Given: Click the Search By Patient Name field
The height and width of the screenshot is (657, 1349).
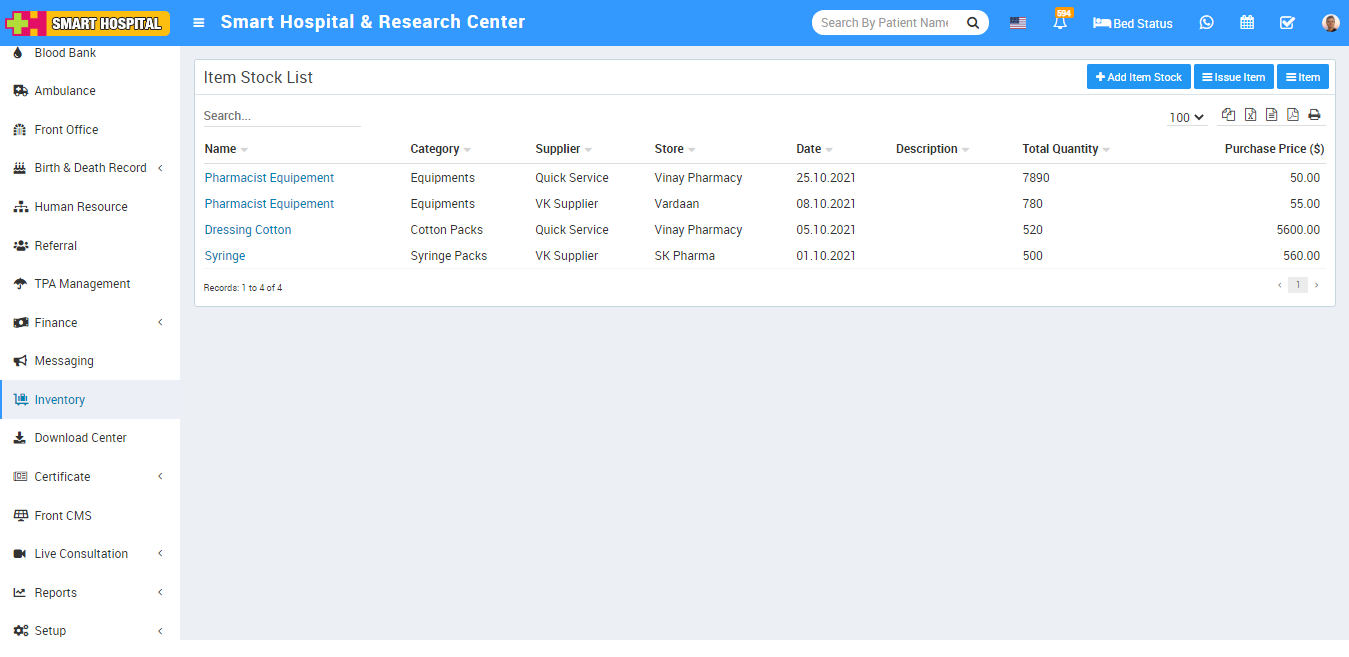Looking at the screenshot, I should click(885, 23).
